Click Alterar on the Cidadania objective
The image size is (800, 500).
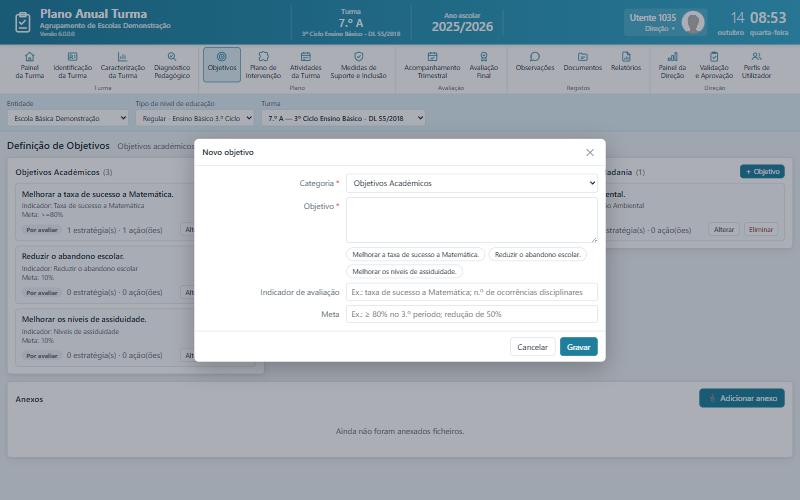coord(723,230)
